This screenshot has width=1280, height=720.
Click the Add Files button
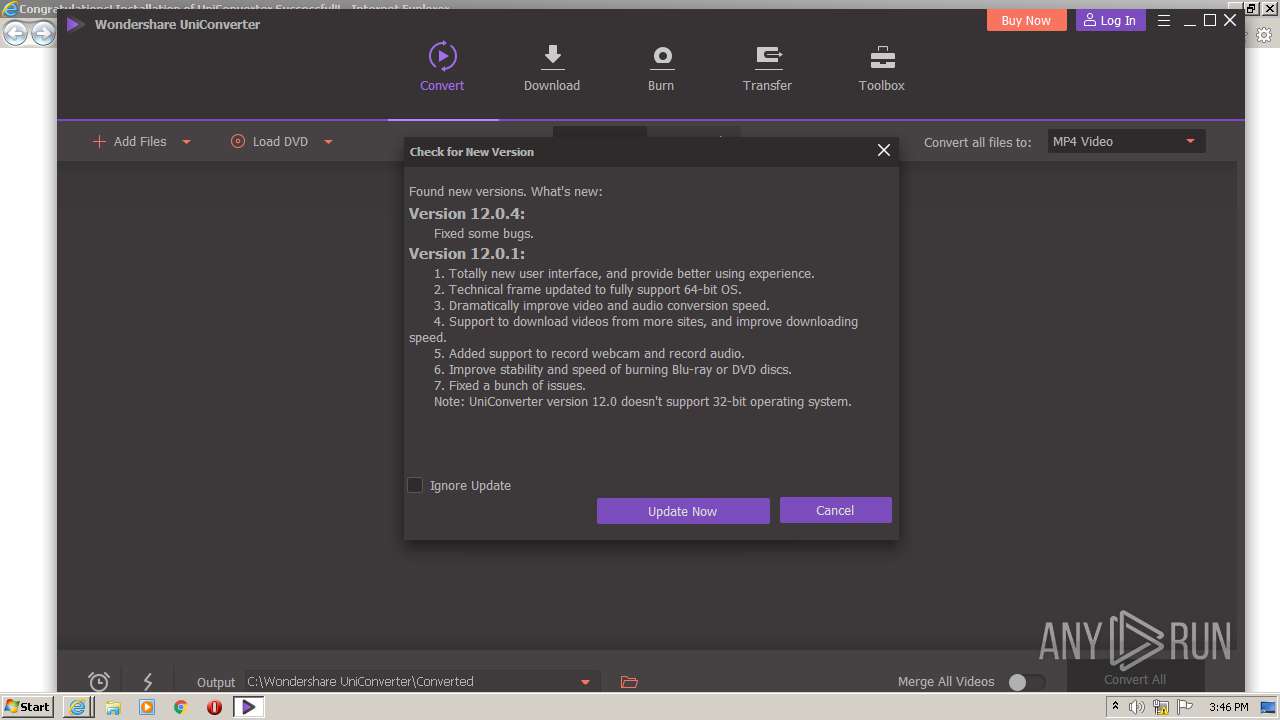coord(130,142)
